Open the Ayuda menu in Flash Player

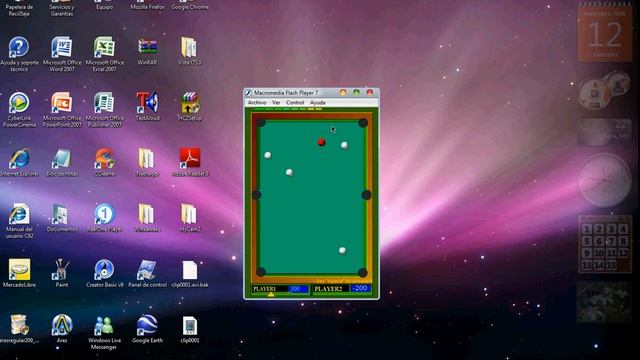pyautogui.click(x=318, y=103)
